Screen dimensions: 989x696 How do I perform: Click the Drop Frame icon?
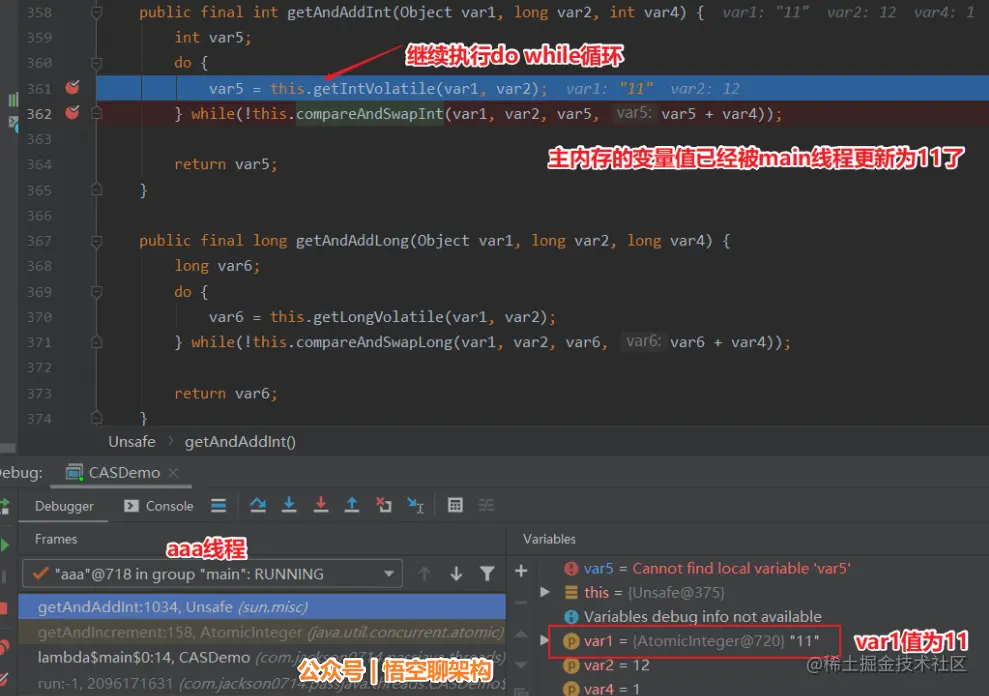[383, 505]
